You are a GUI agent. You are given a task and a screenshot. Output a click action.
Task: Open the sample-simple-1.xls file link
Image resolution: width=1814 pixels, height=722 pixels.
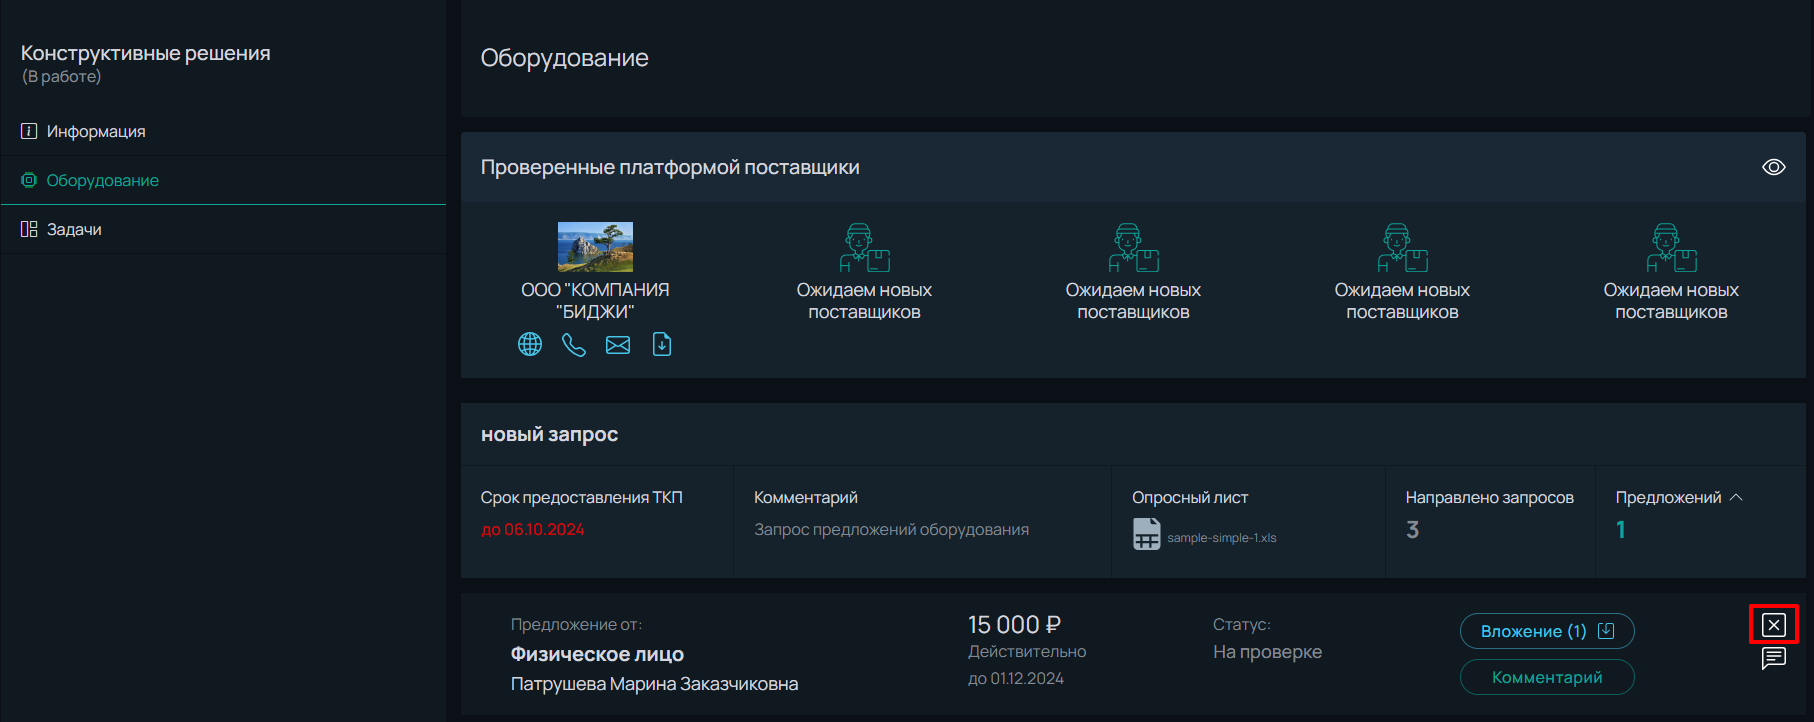[1222, 538]
